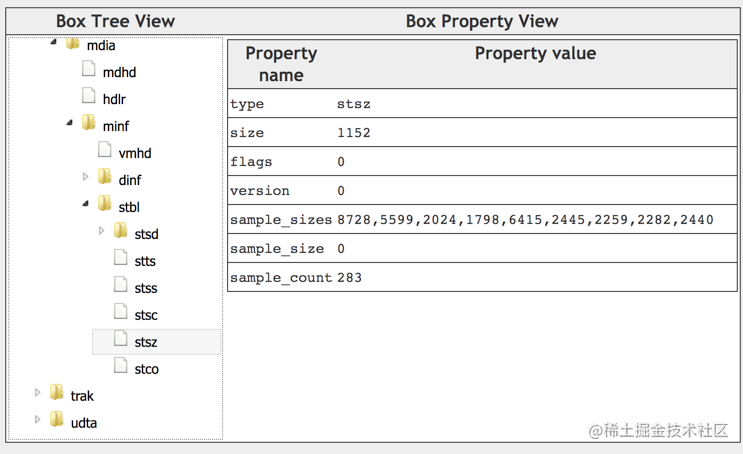Select the mdia box label
The width and height of the screenshot is (743, 454).
point(101,46)
